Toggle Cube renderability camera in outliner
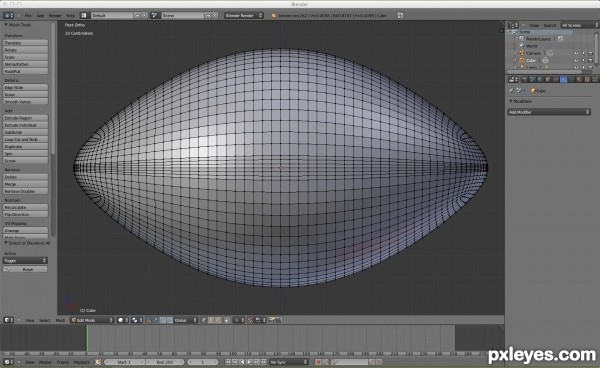The image size is (600, 368). (x=590, y=60)
